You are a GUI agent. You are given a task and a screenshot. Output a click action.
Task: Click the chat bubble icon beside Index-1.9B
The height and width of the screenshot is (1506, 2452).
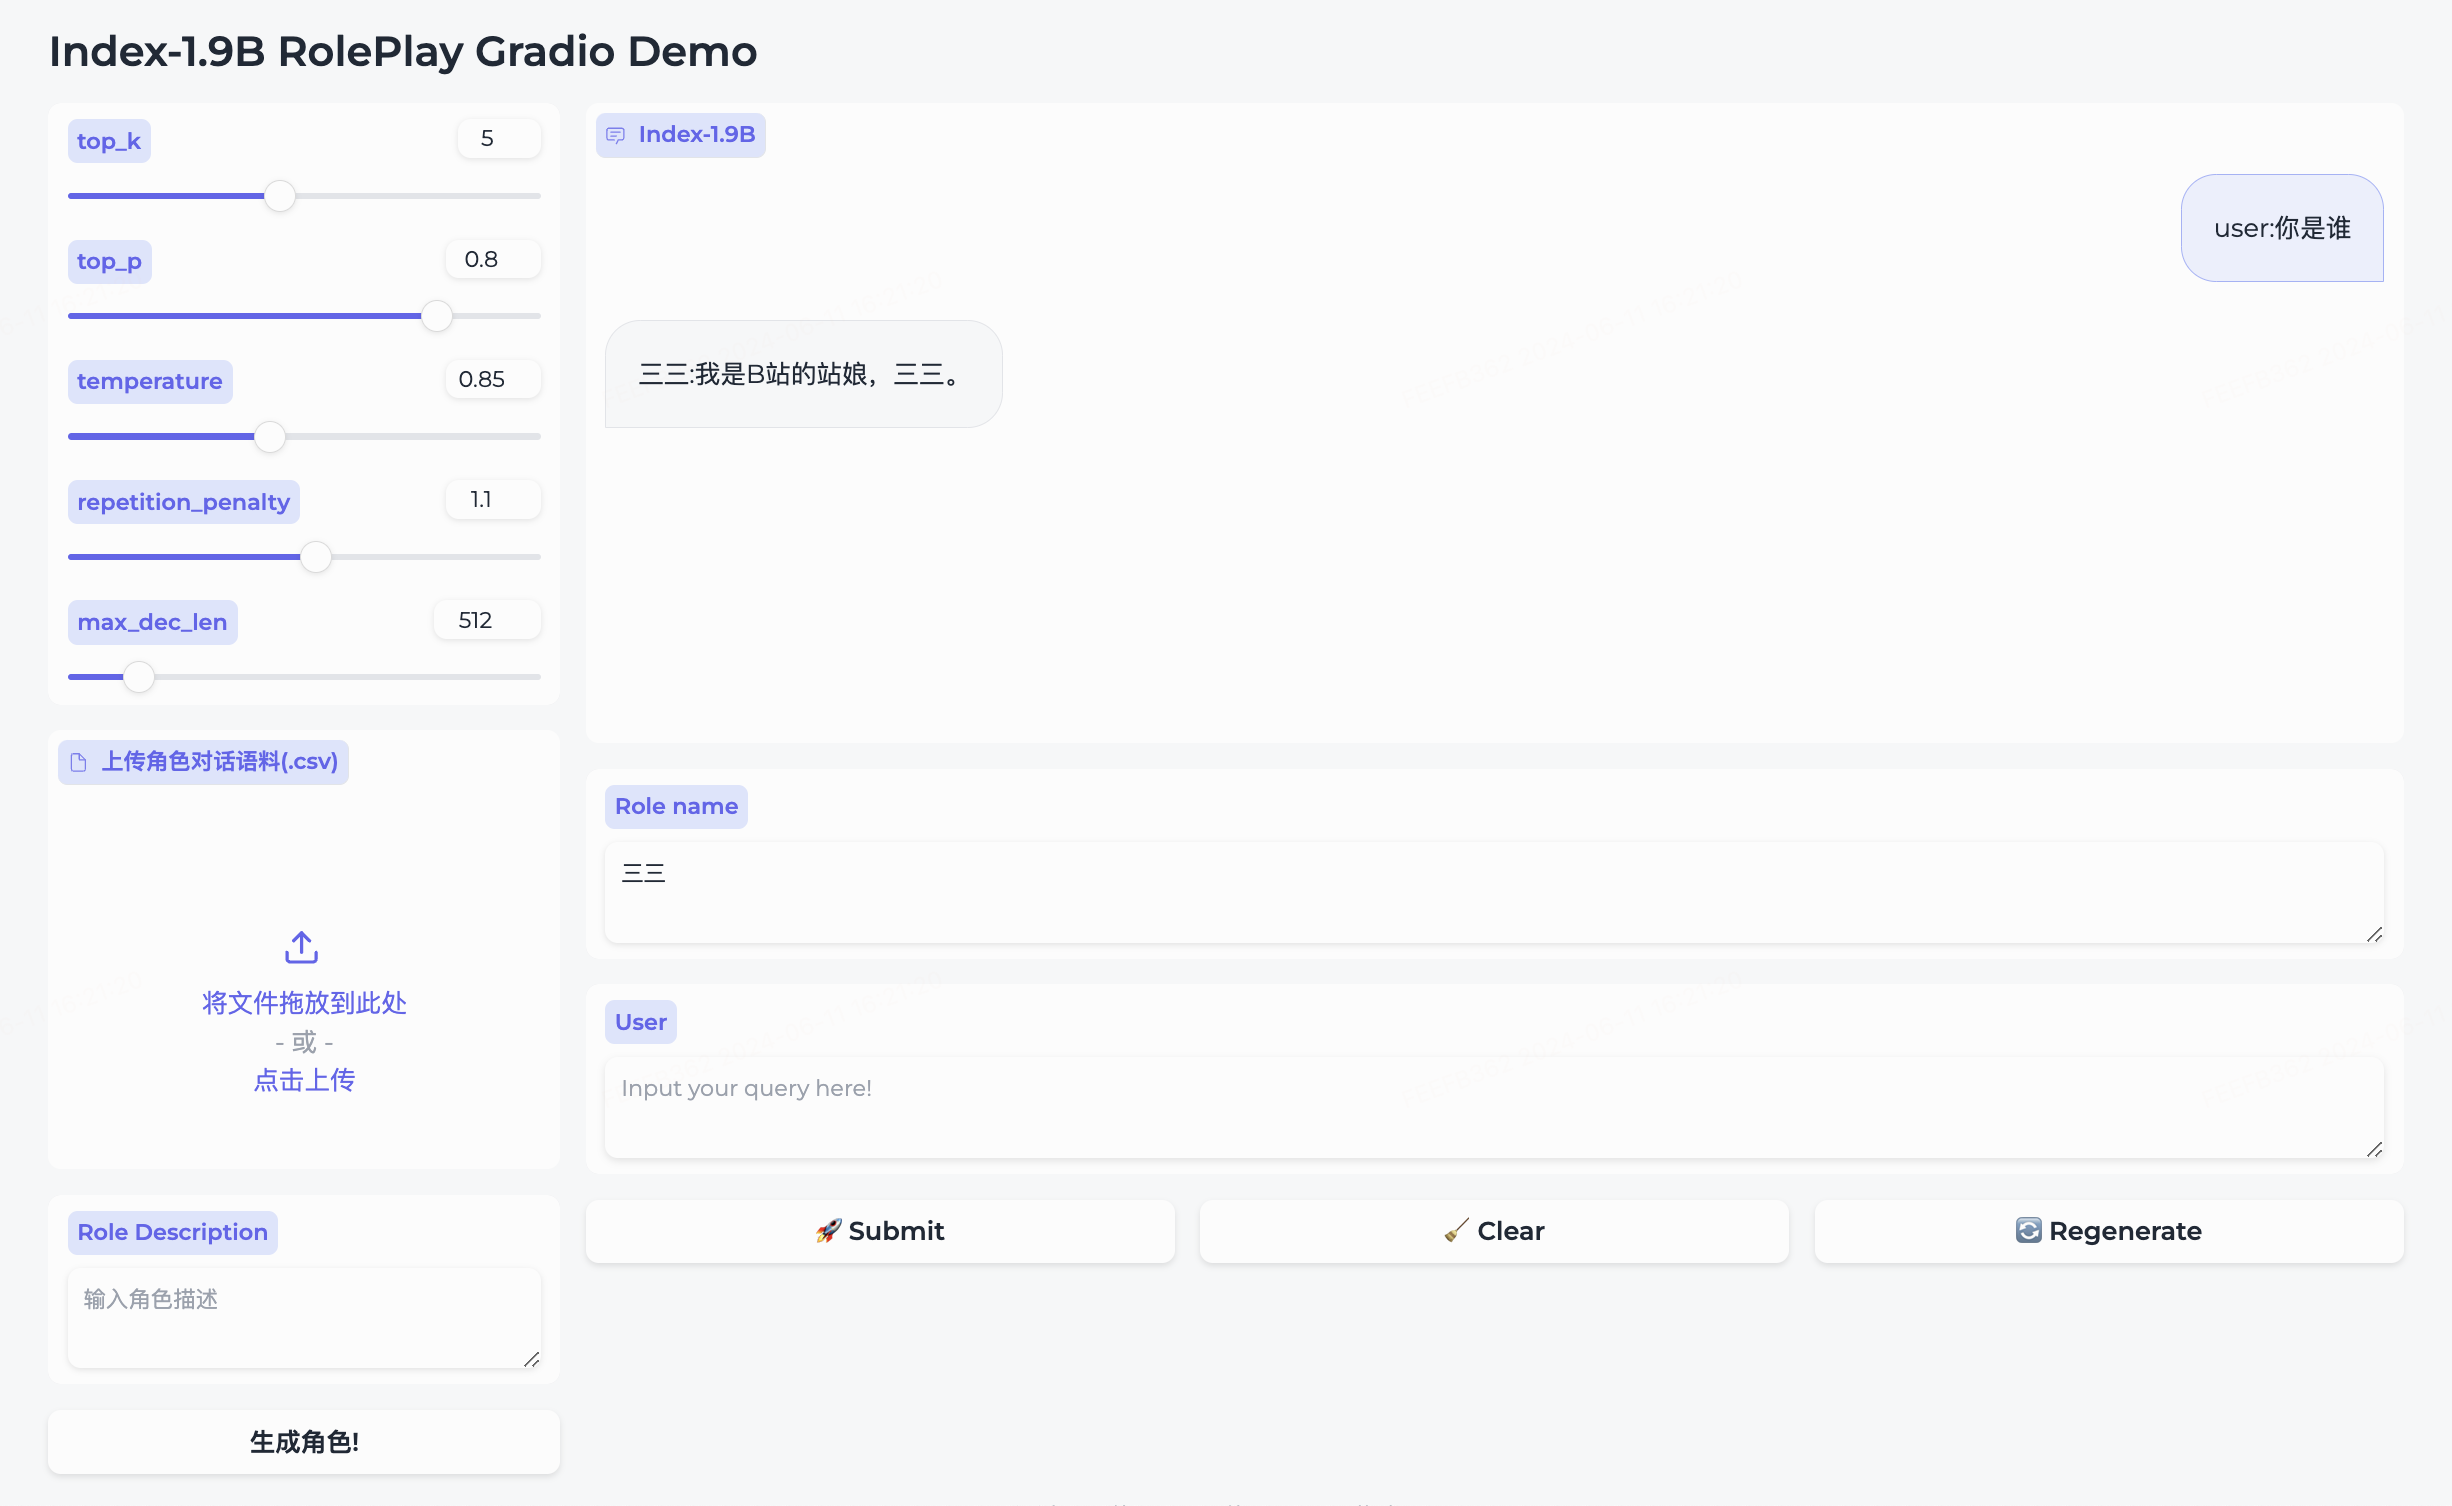615,135
